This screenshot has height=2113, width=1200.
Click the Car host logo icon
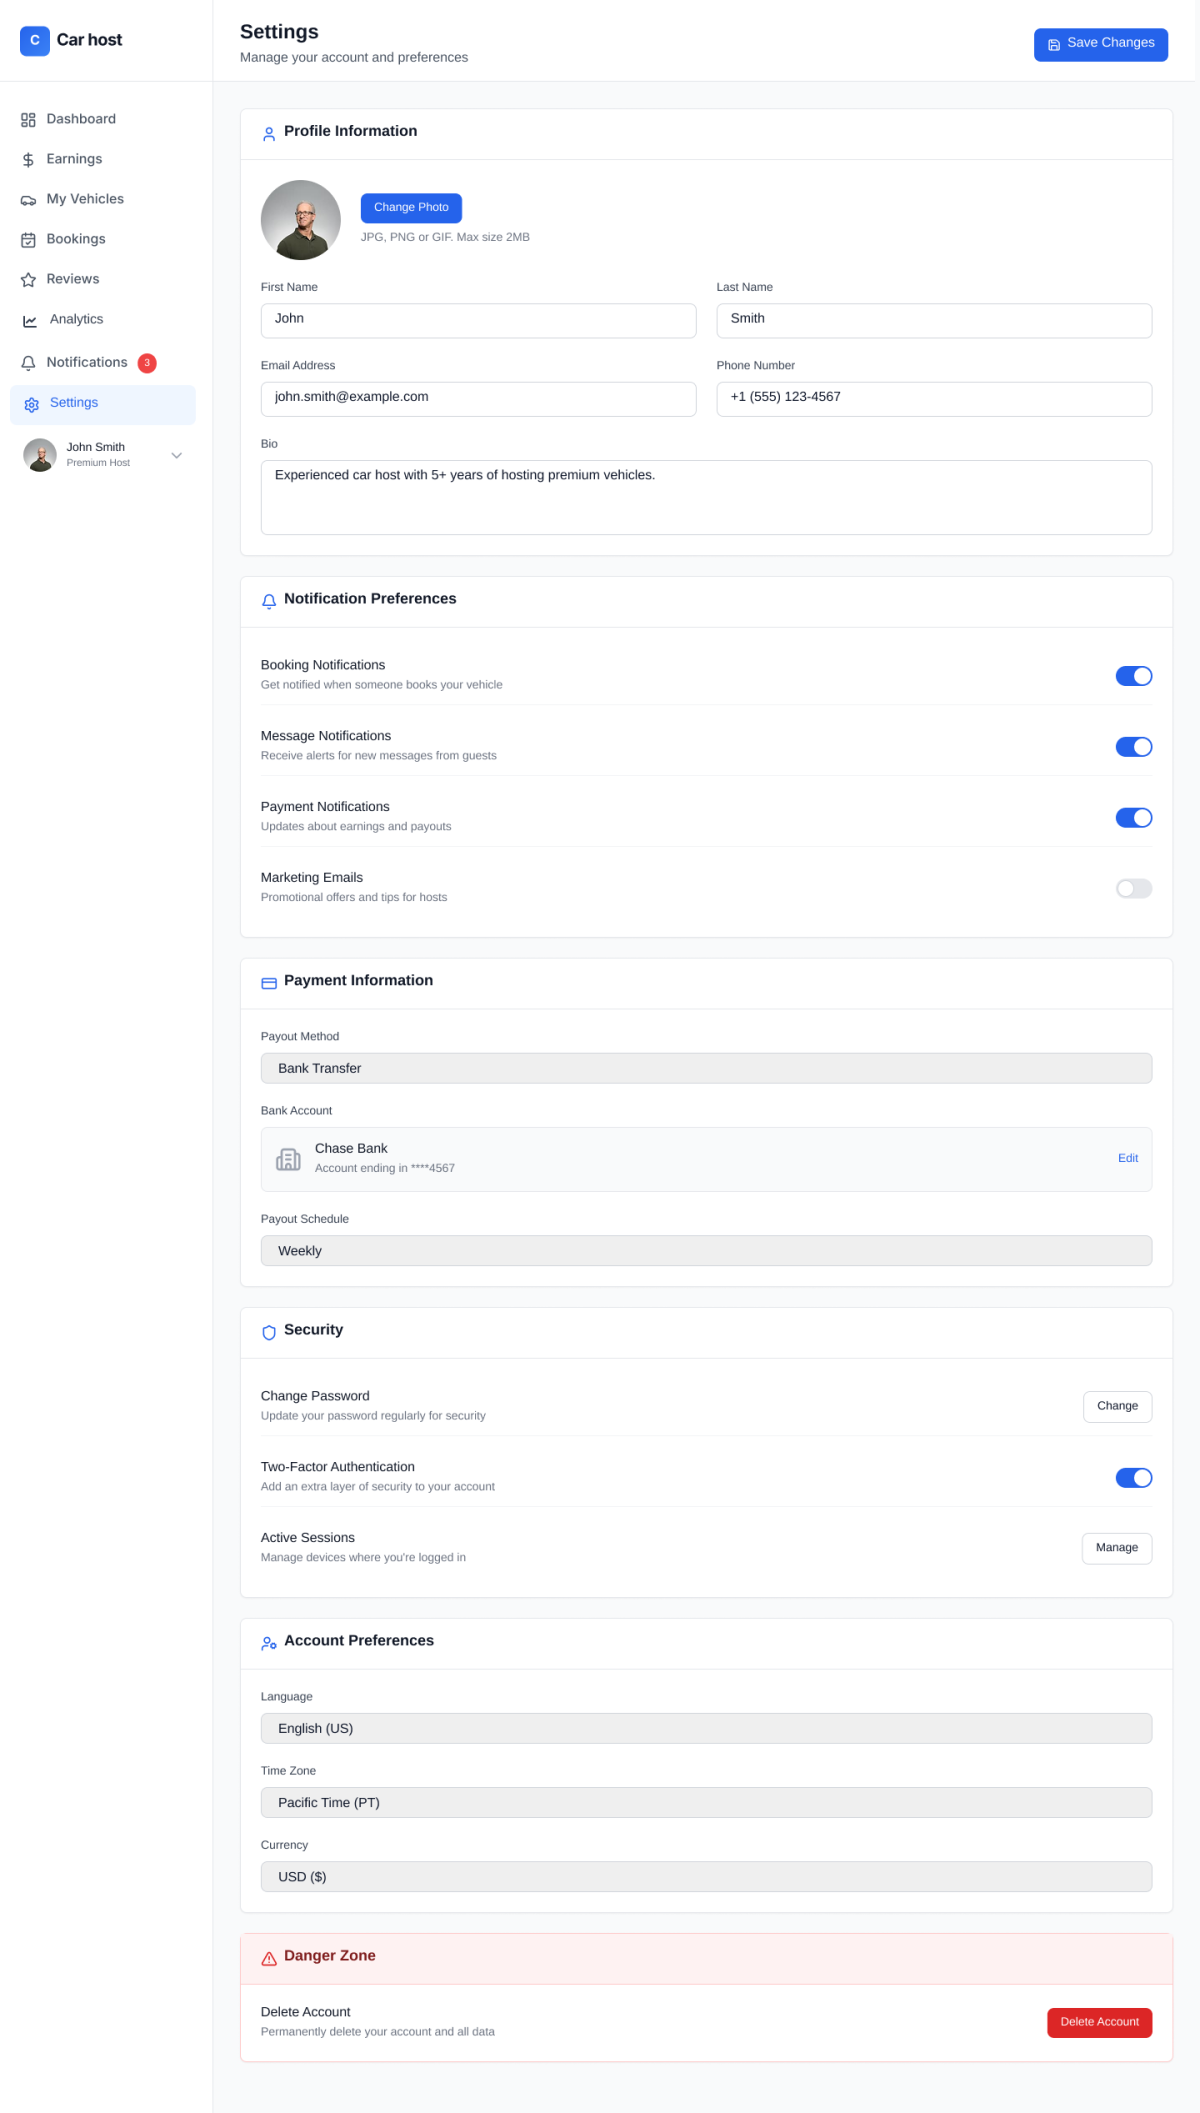[x=34, y=41]
